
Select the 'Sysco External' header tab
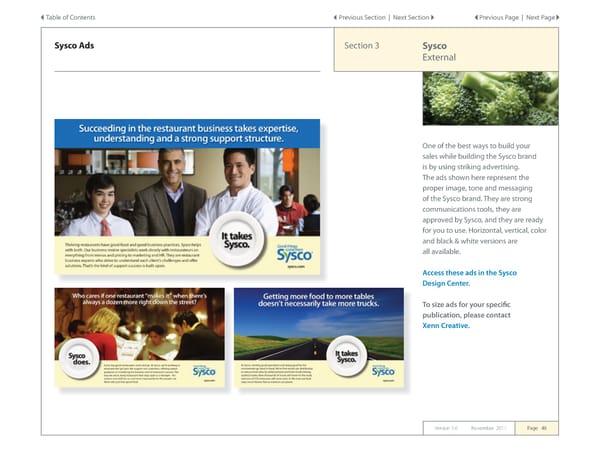click(x=438, y=52)
